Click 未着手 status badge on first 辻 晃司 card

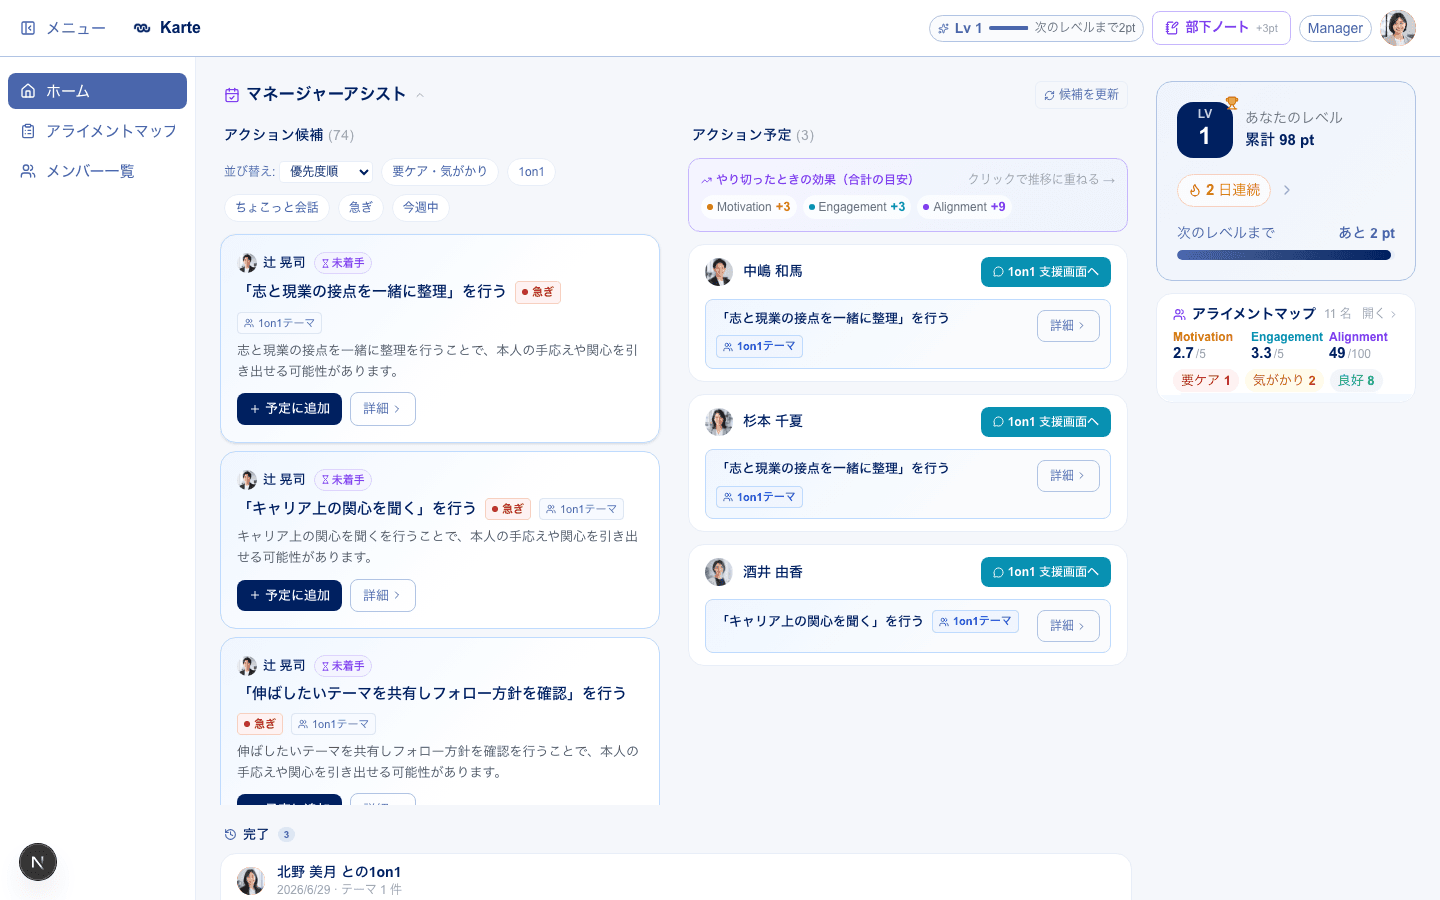pyautogui.click(x=343, y=263)
